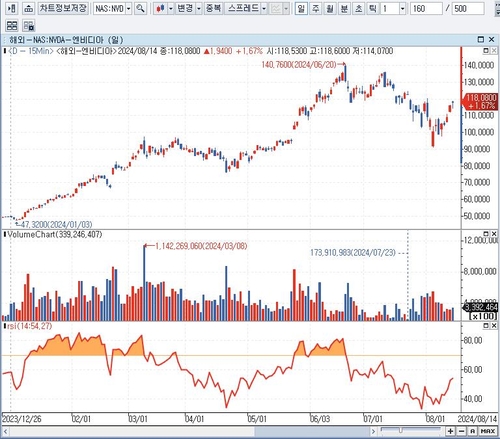The width and height of the screenshot is (500, 439).
Task: Expand the NAS:NVD symbol dropdown arrow
Action: pos(129,8)
